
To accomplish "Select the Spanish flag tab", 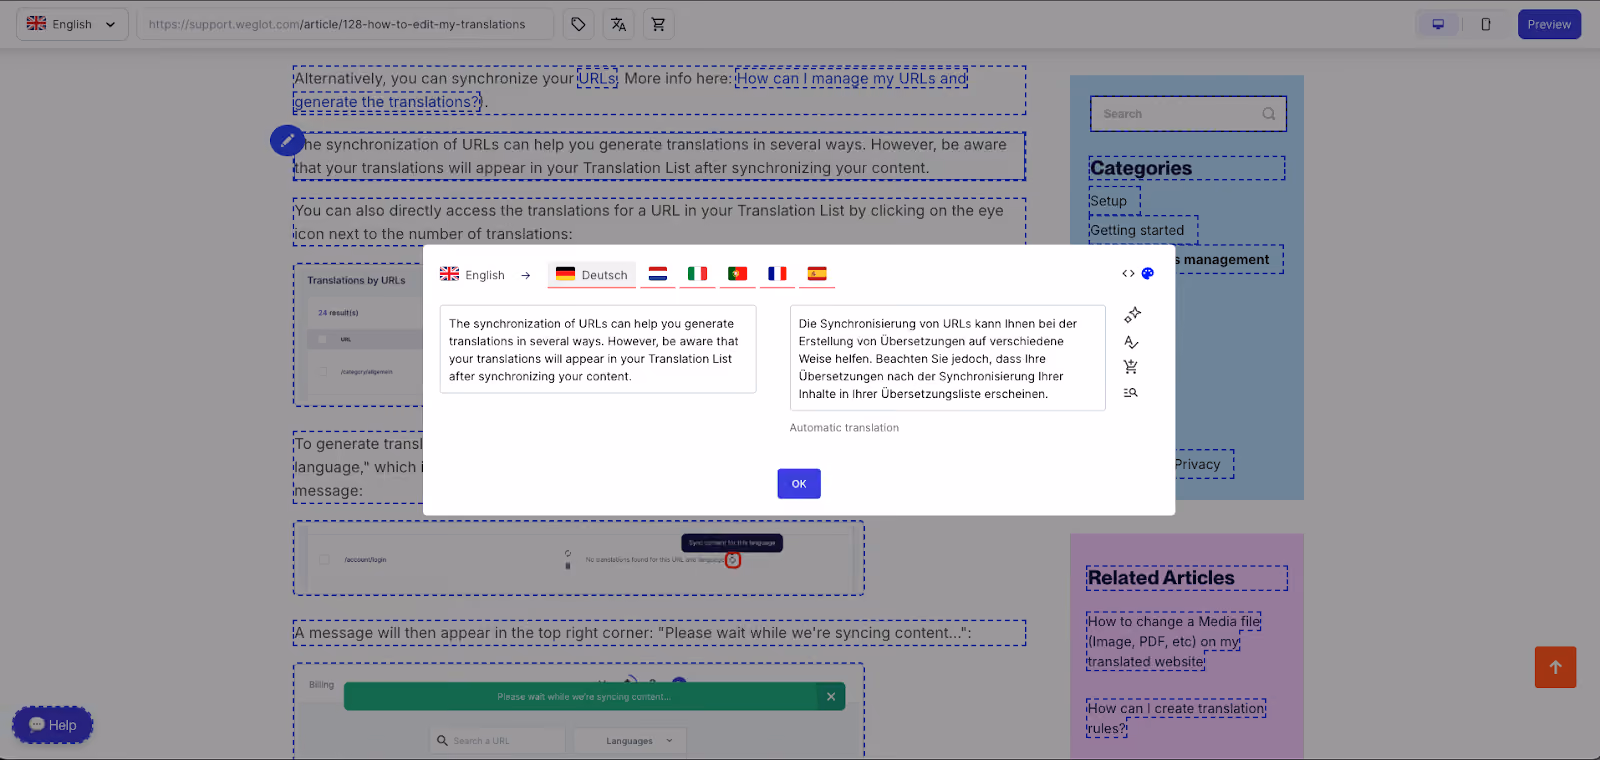I will pos(817,274).
